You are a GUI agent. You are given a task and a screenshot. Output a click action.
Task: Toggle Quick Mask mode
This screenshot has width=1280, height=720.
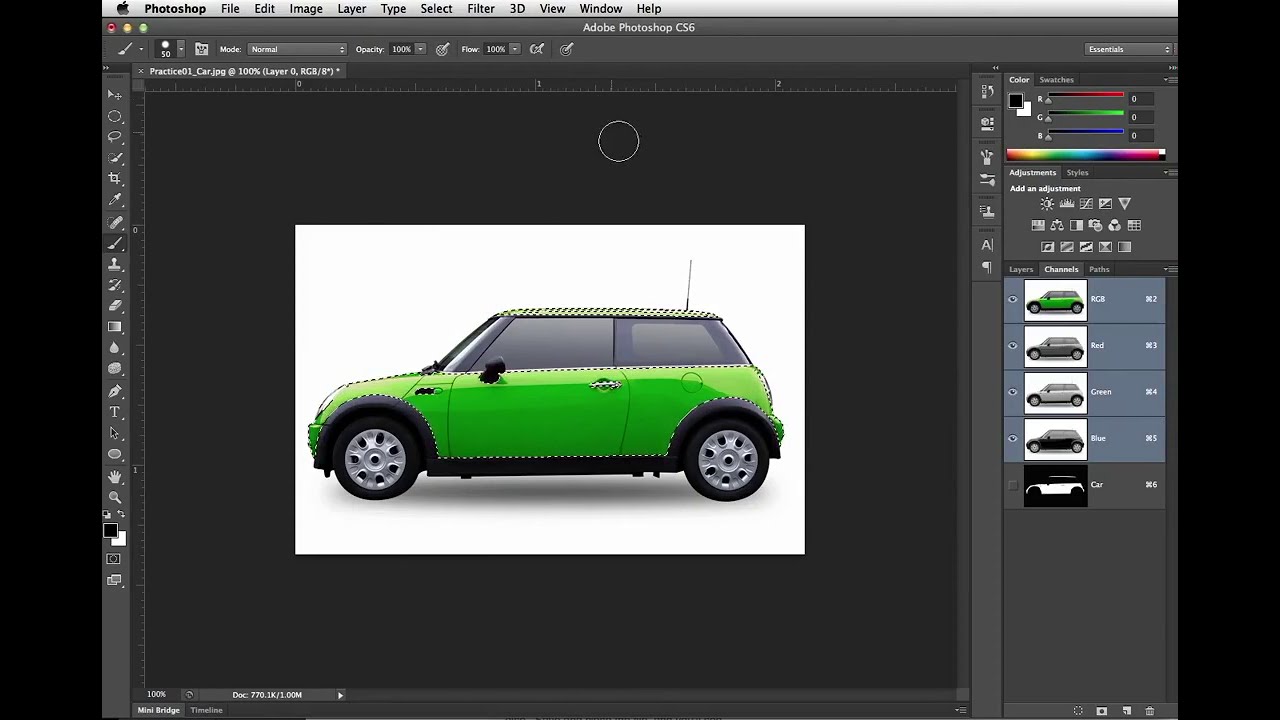pos(114,559)
